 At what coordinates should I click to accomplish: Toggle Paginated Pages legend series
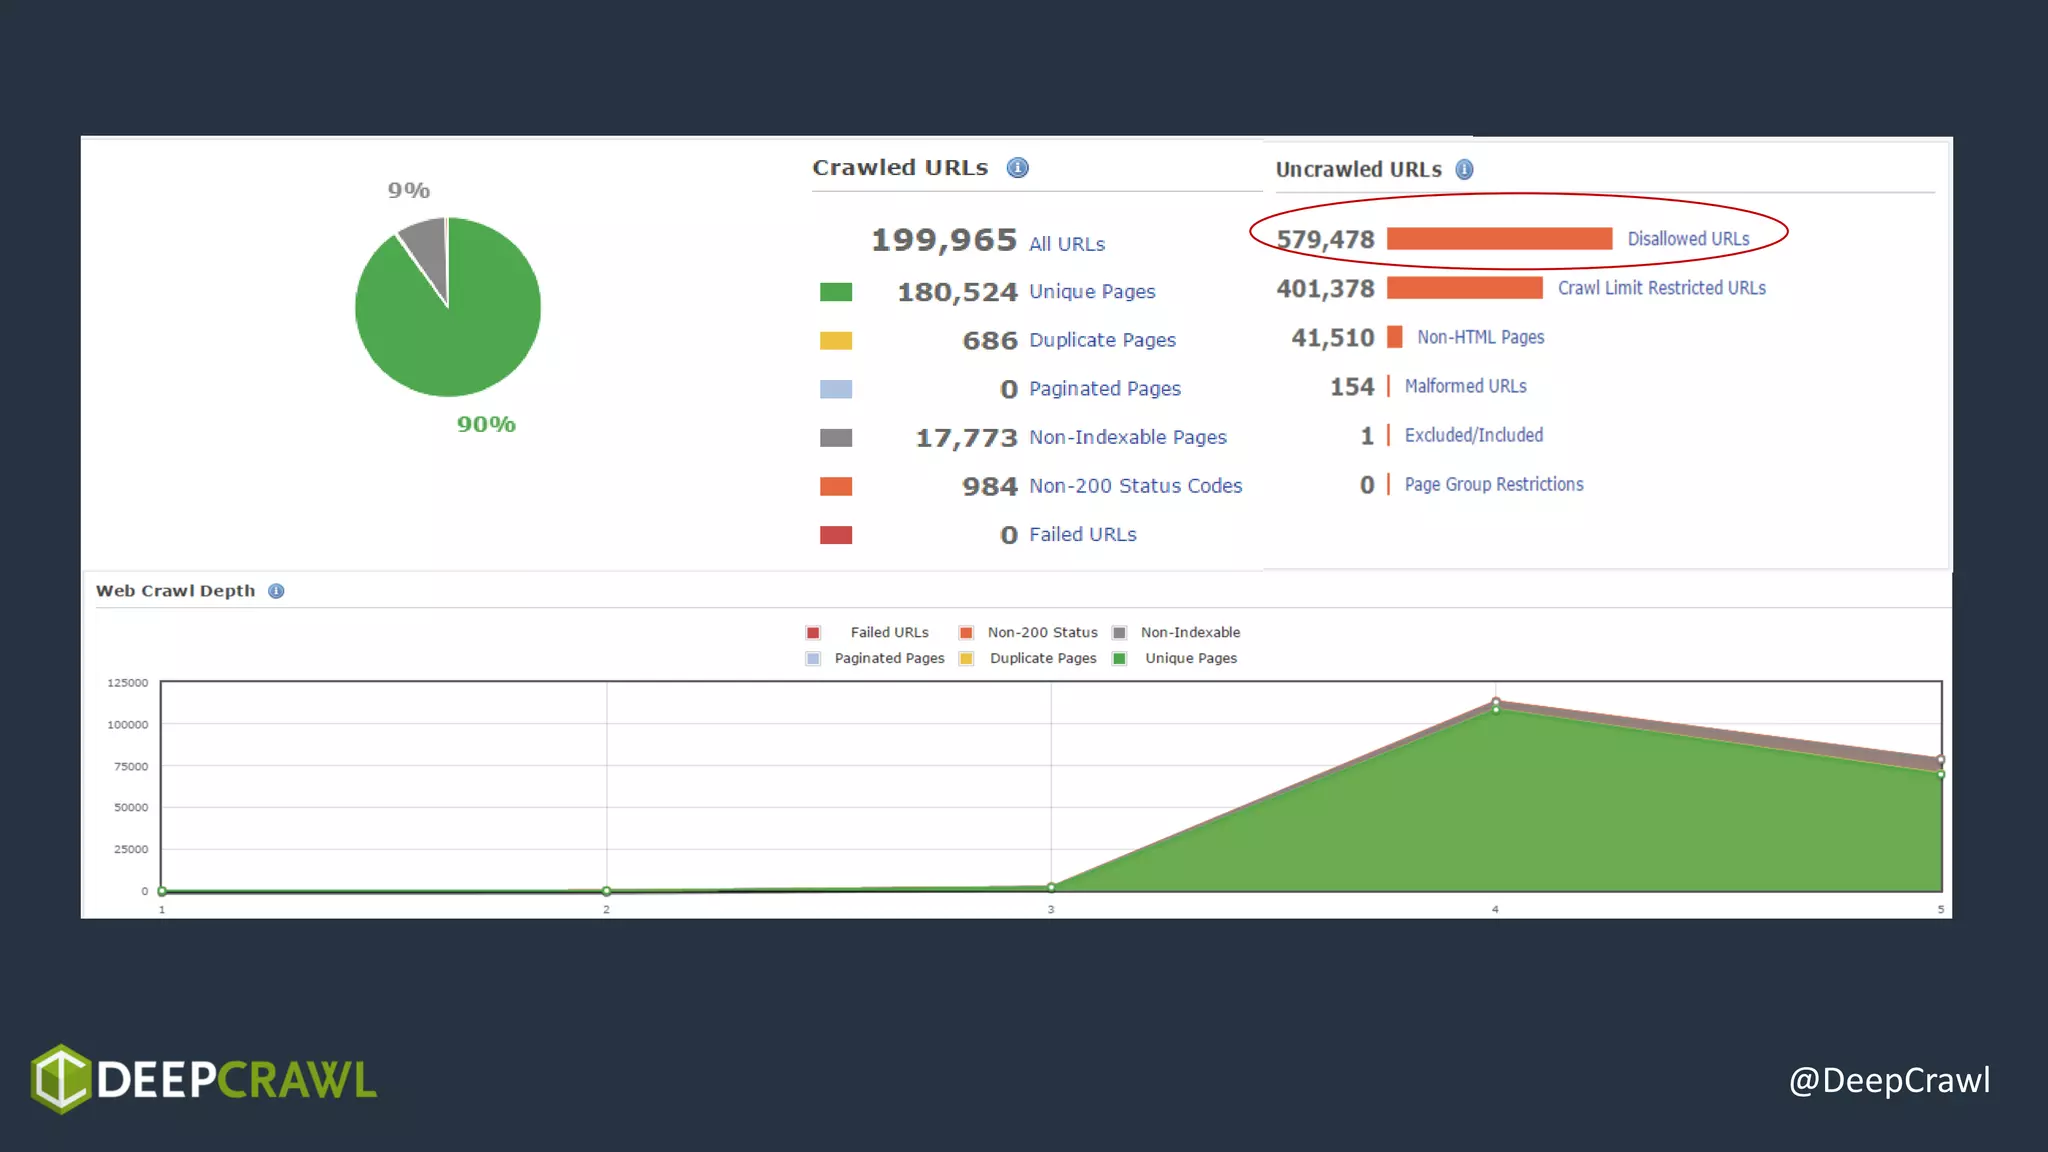click(888, 658)
